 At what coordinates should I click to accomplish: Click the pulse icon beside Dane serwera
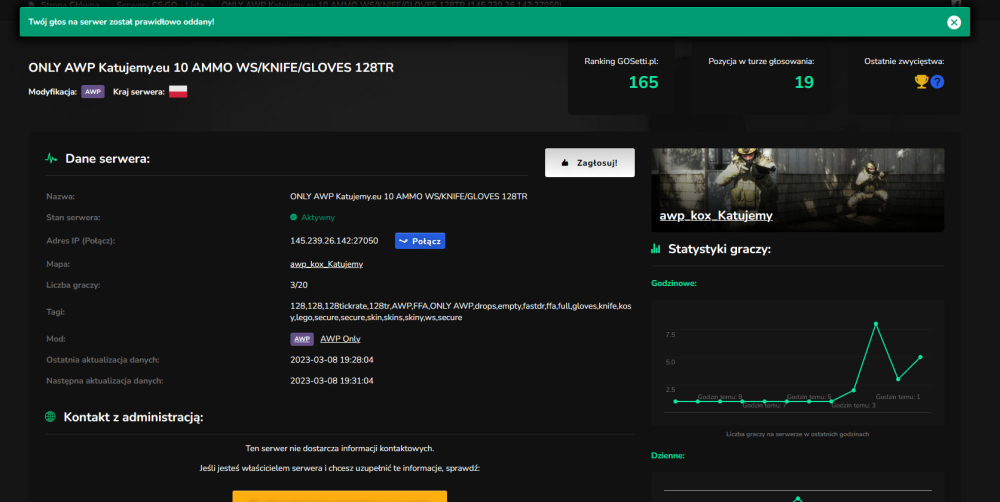[51, 158]
